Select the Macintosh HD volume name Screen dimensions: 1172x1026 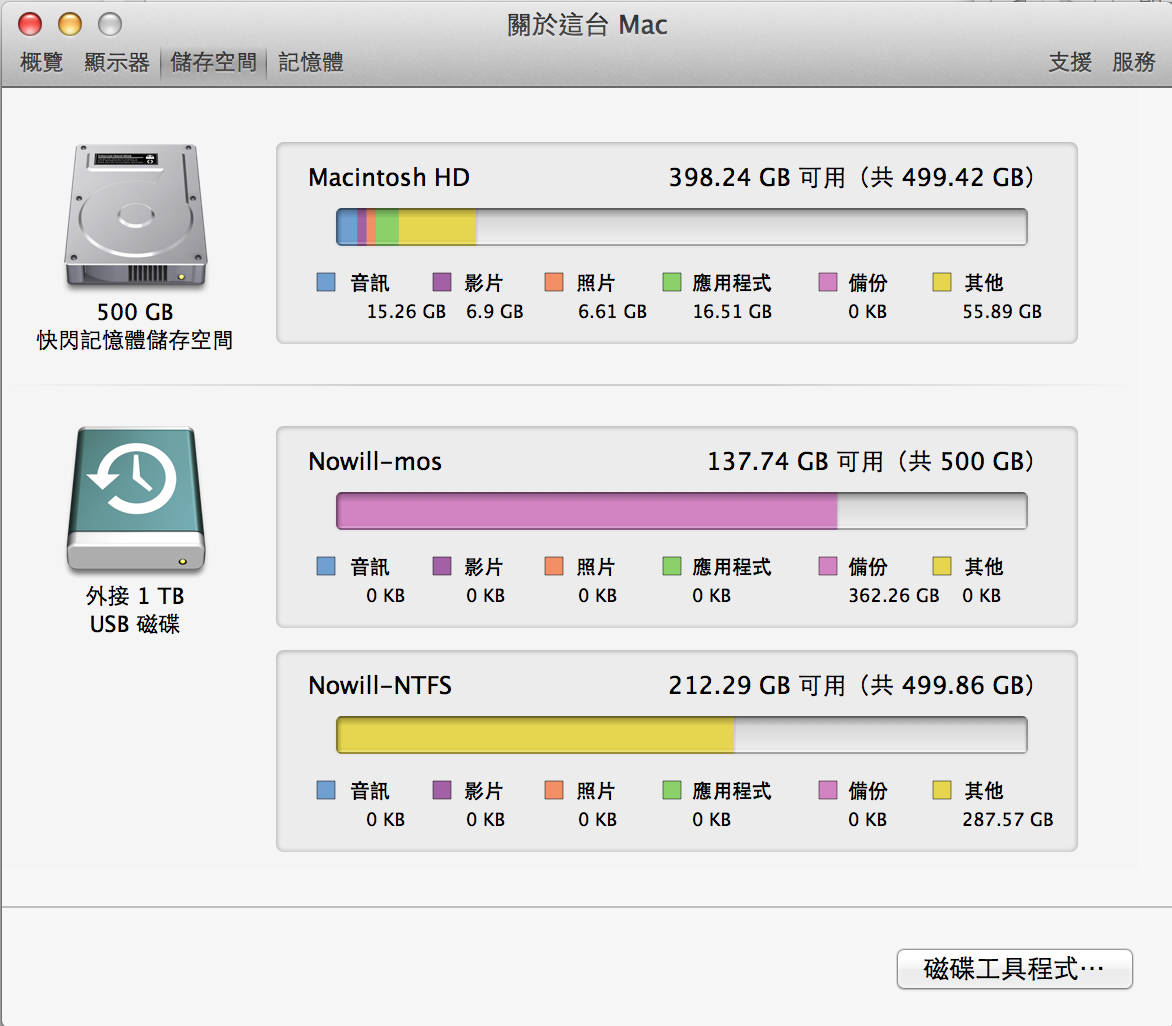[389, 178]
